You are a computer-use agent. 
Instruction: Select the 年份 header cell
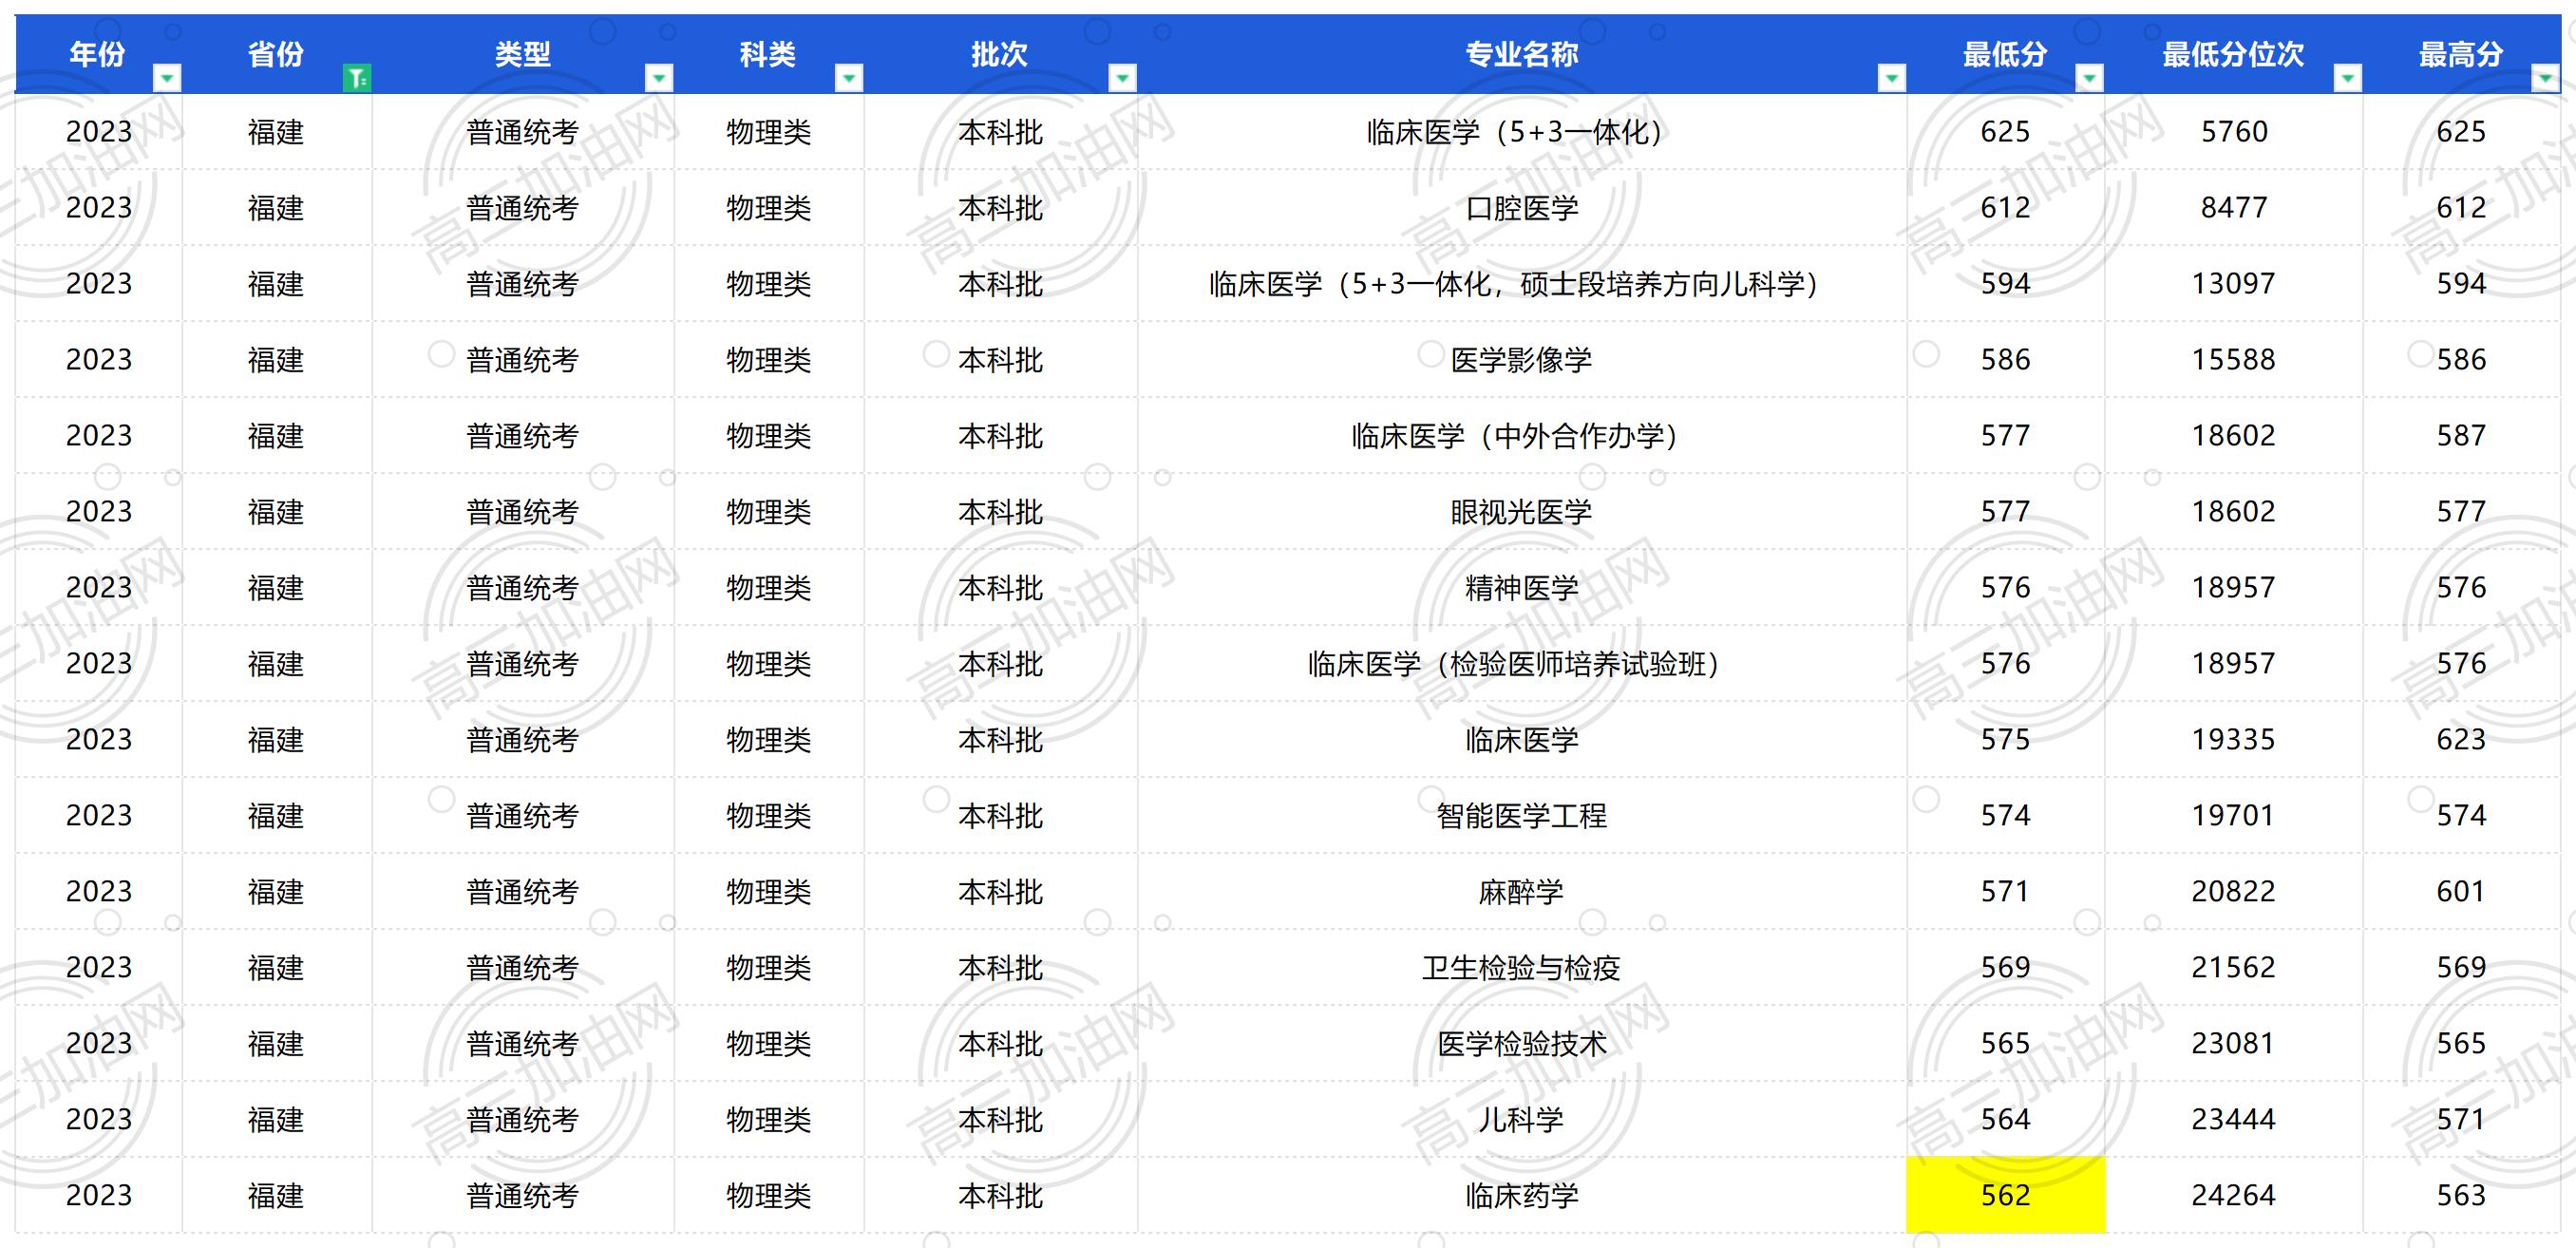[x=98, y=54]
